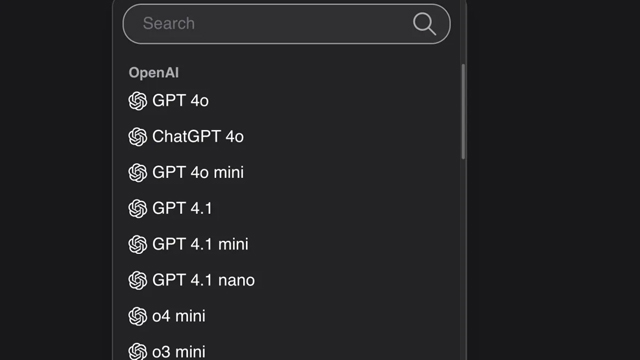Click the OpenAI section header
The width and height of the screenshot is (640, 360).
coord(153,73)
